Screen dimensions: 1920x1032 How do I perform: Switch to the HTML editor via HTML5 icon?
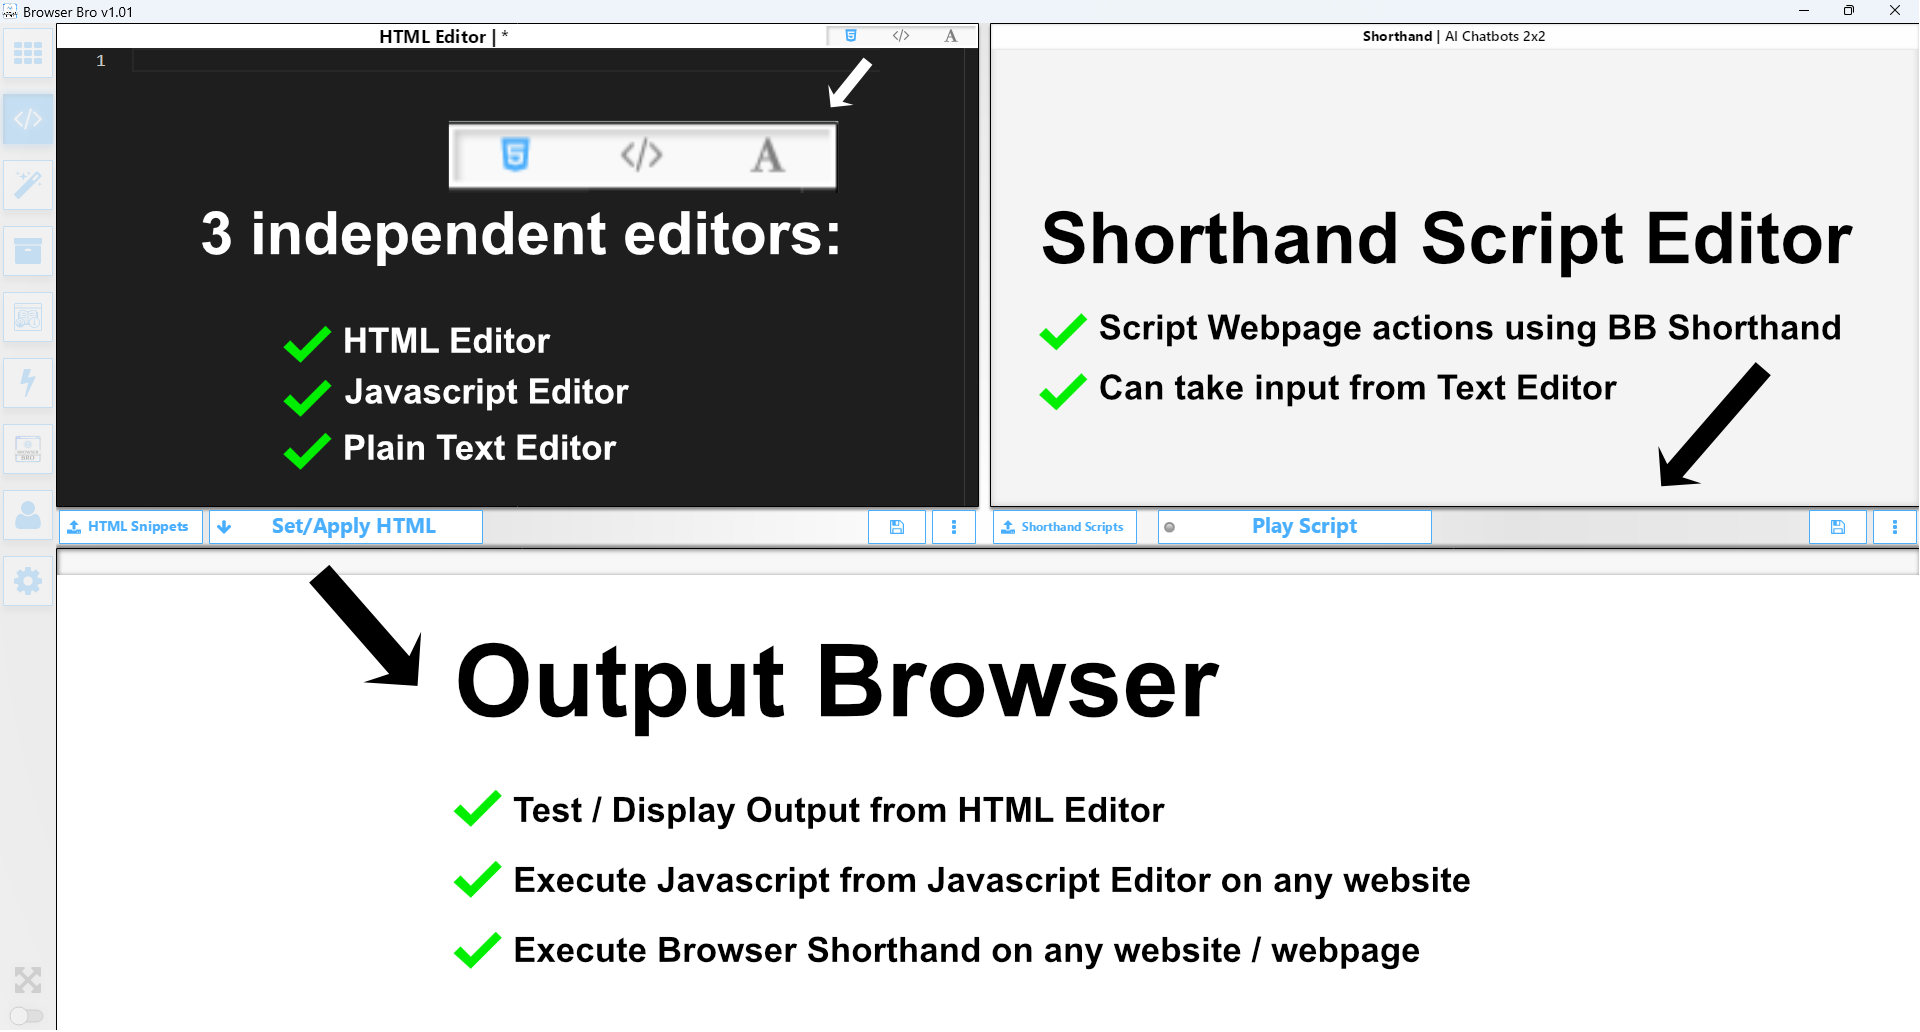click(x=851, y=36)
